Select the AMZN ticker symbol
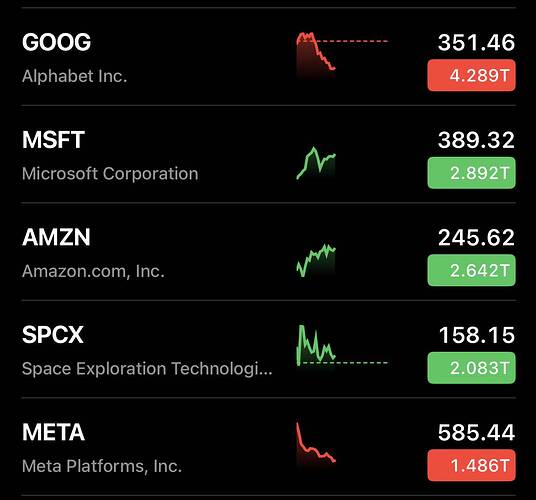The image size is (536, 500). tap(56, 237)
